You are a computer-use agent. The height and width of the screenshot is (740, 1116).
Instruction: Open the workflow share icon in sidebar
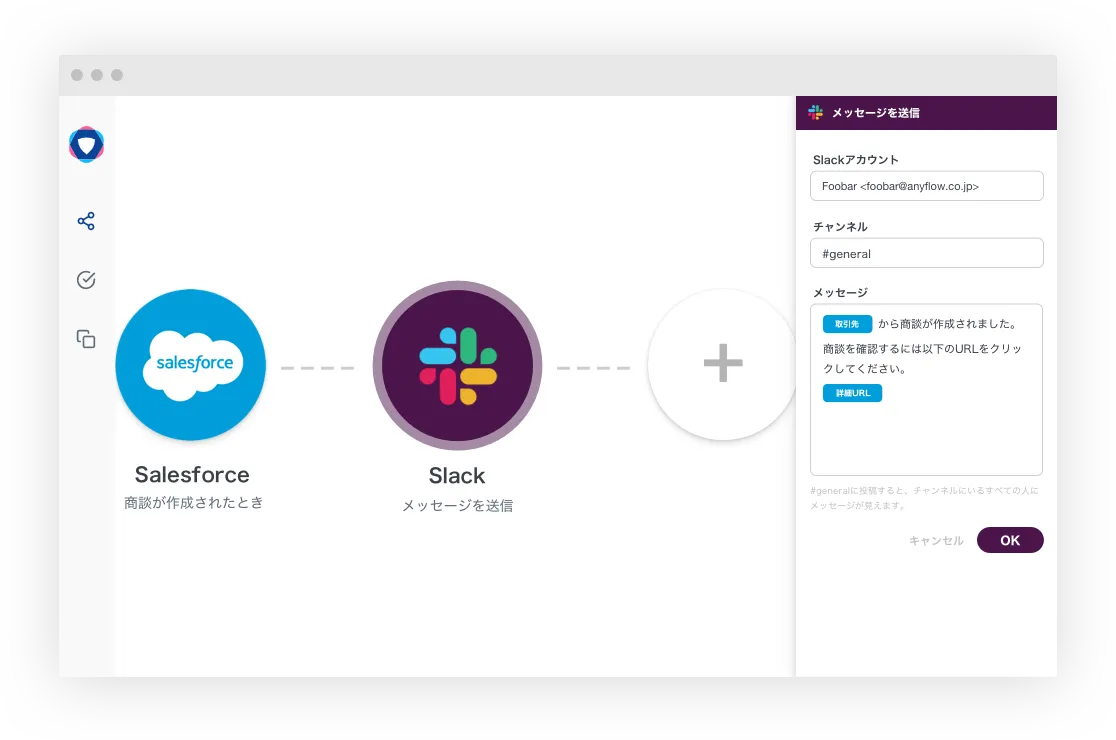pos(86,221)
